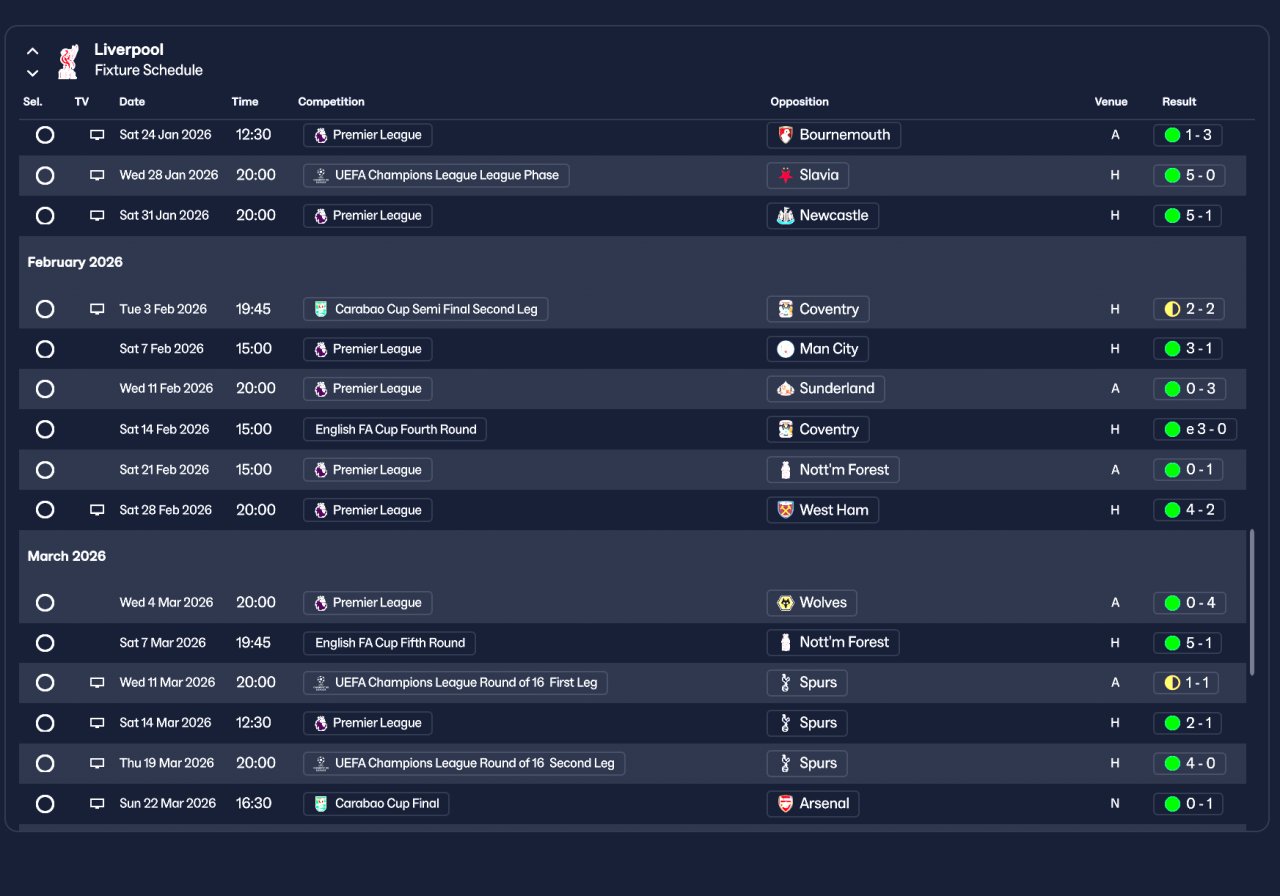Click the Sel. column header
The image size is (1280, 896).
click(33, 102)
